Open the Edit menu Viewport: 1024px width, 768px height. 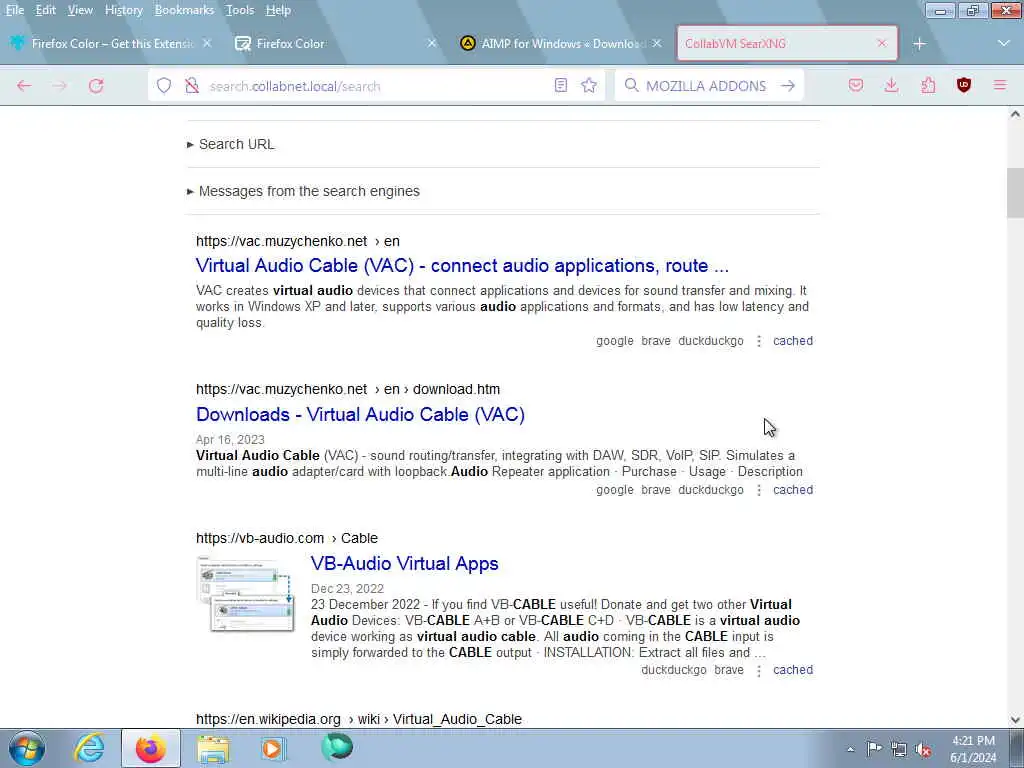click(x=46, y=10)
